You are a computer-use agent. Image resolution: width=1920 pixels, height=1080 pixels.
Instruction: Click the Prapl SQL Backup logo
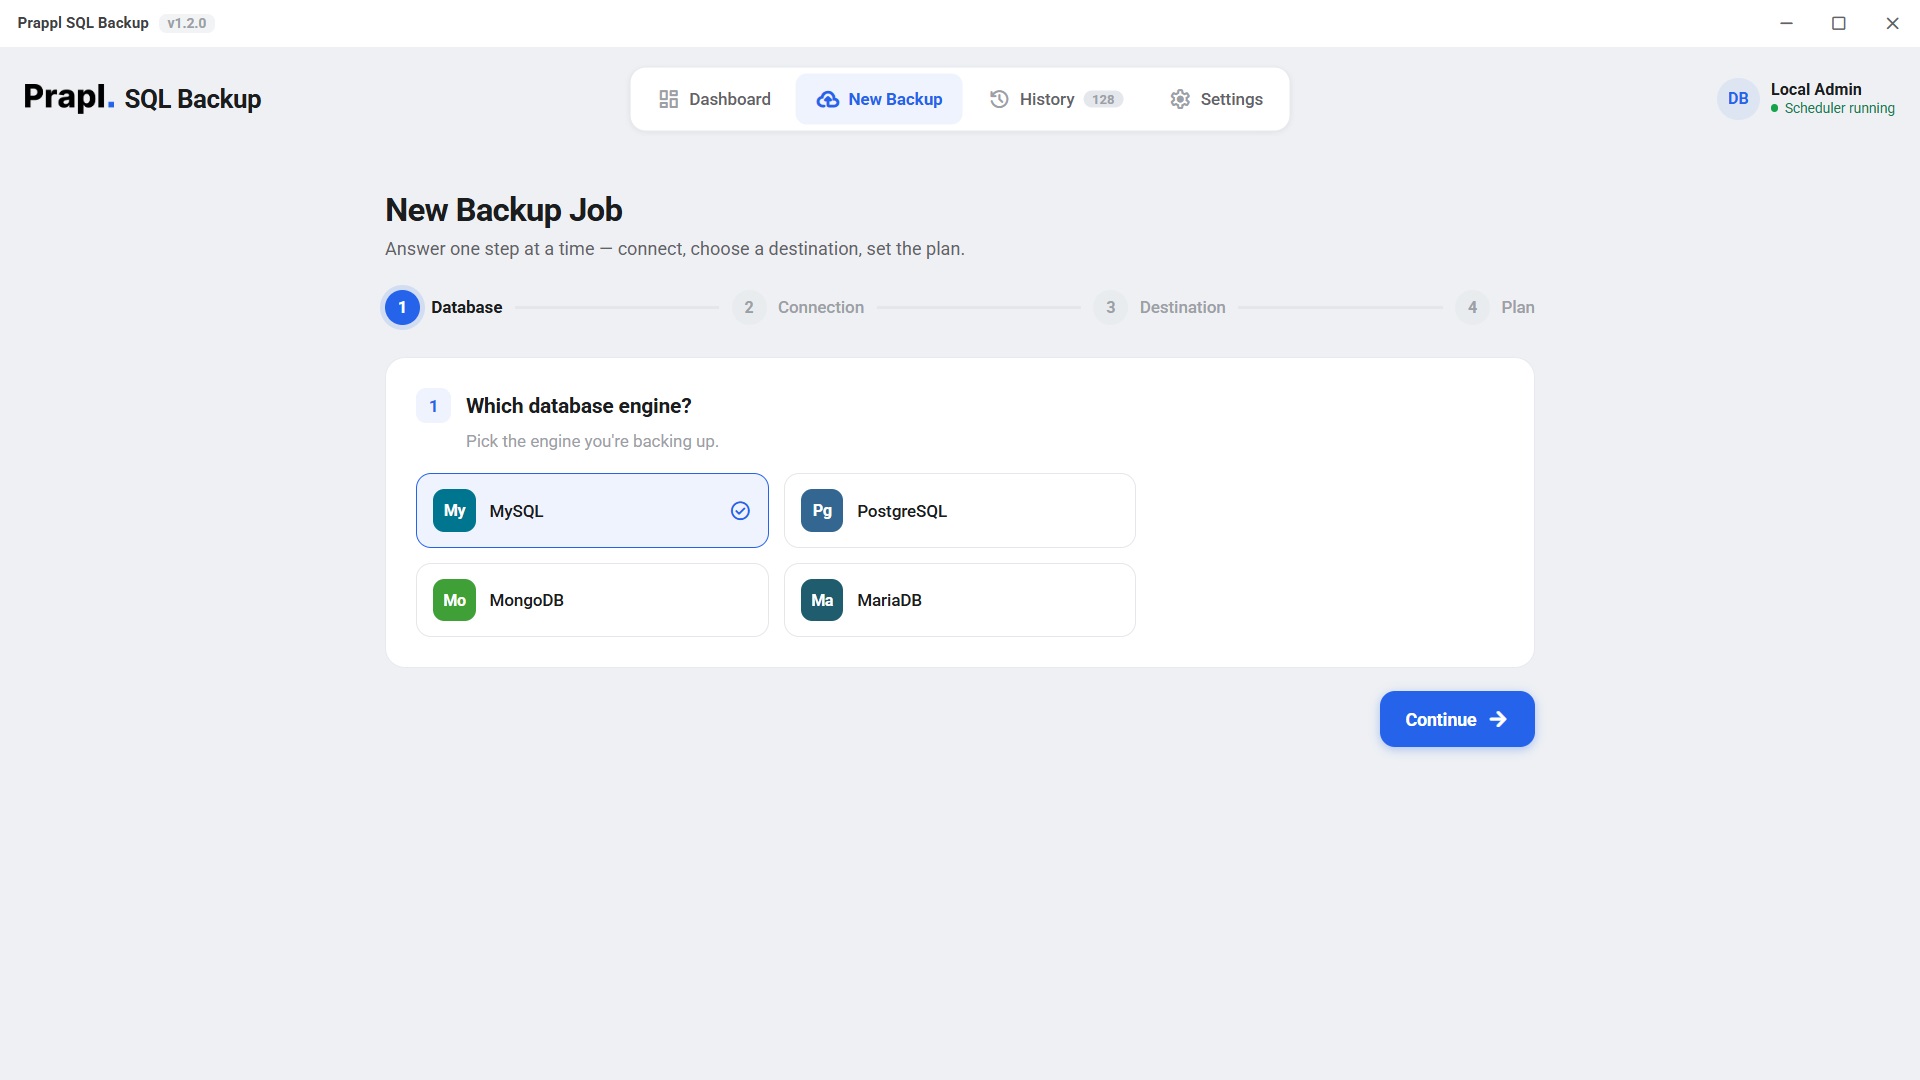tap(142, 98)
